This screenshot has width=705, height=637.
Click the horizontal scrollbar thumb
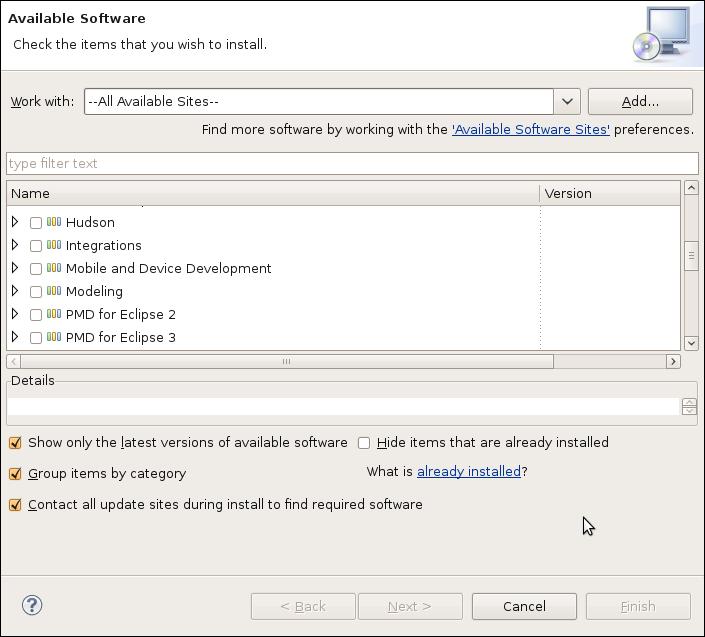287,361
